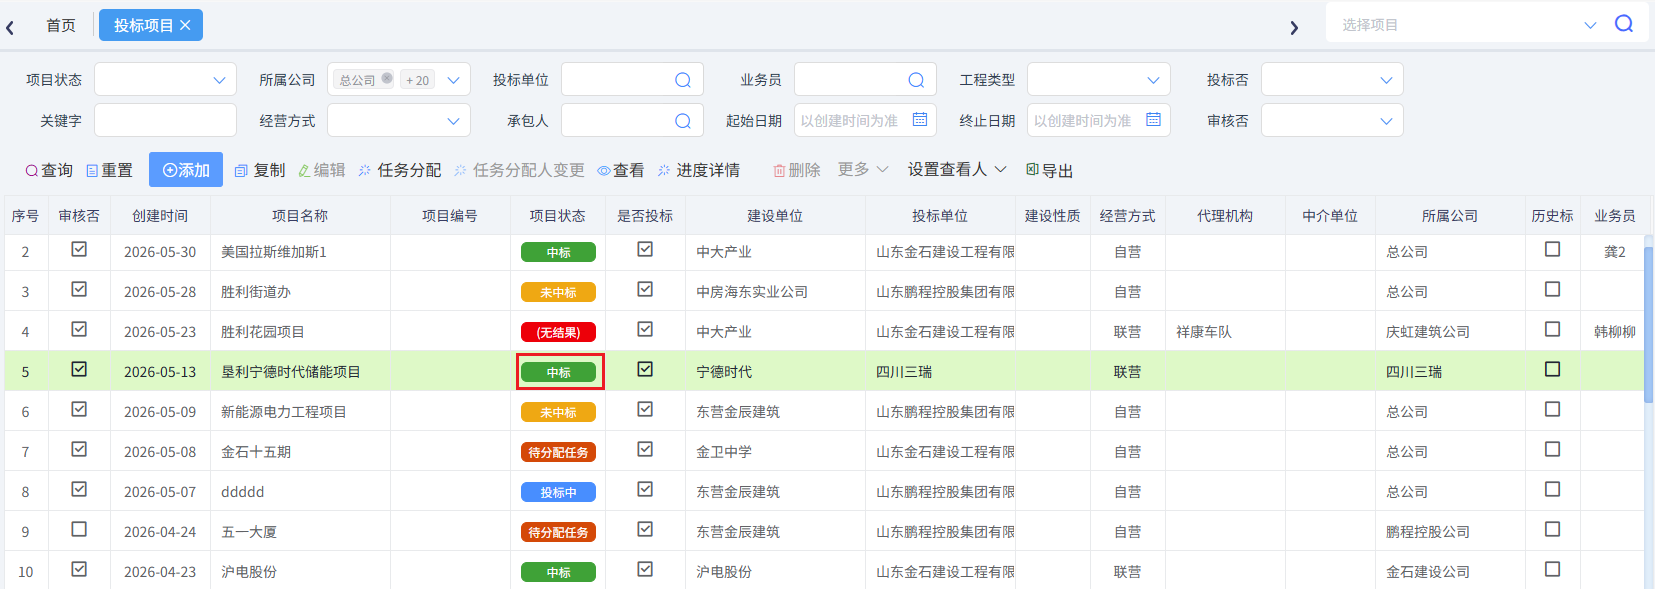Toggle 审核否 checkbox for 五一大厦 row
The image size is (1655, 589).
(79, 530)
